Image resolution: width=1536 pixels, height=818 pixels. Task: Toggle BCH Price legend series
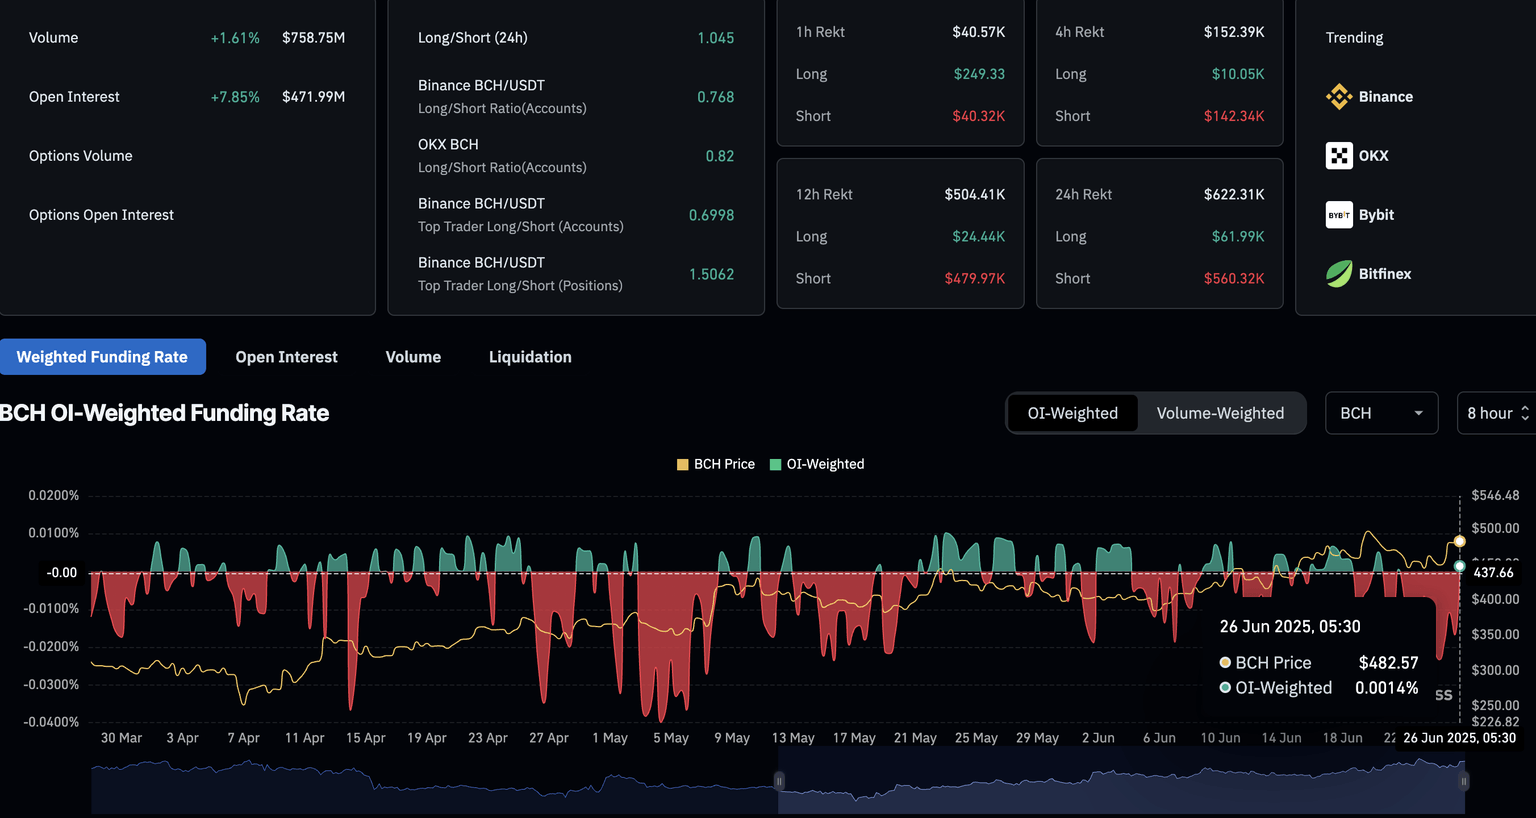click(716, 464)
